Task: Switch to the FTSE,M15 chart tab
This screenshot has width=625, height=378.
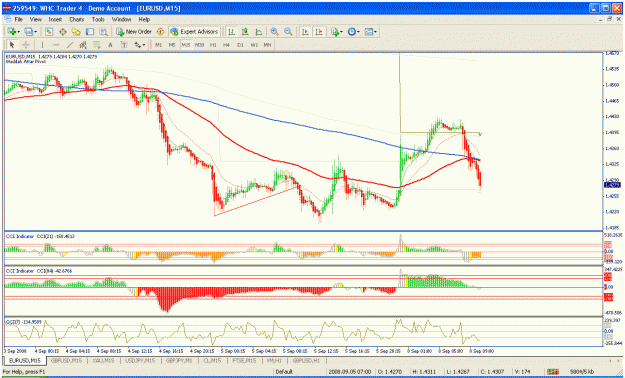Action: tap(244, 360)
